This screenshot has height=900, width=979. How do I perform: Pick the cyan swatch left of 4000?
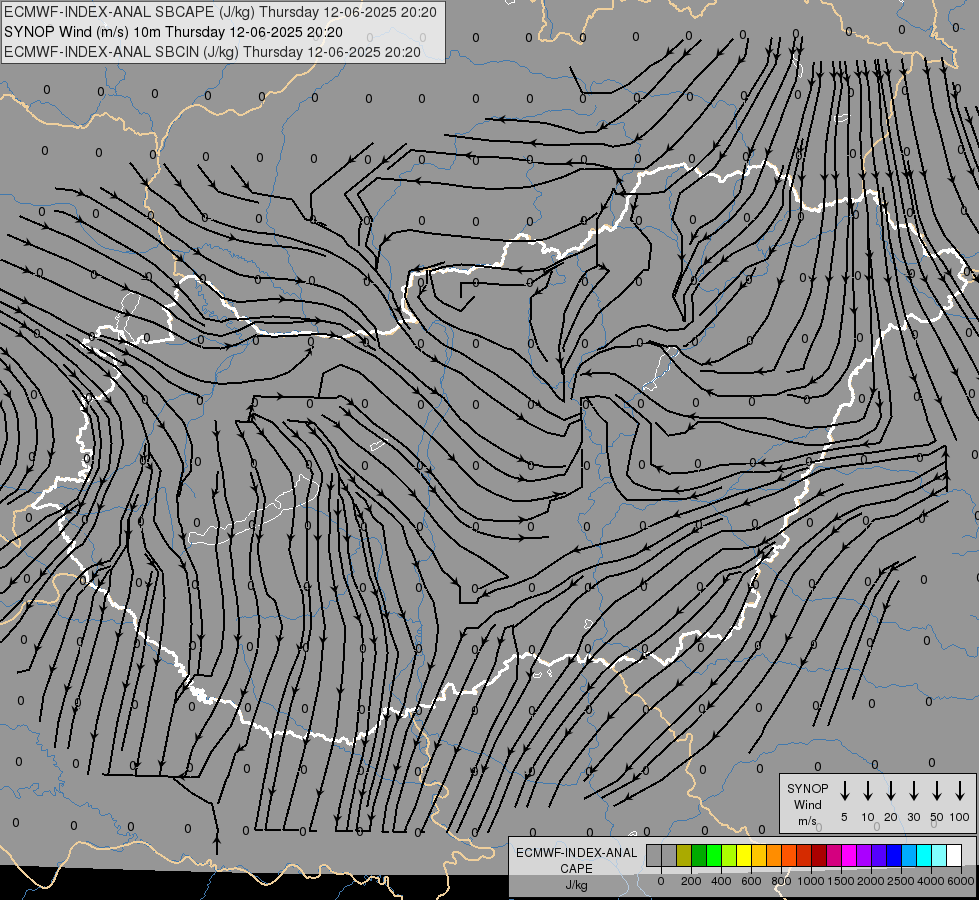(x=924, y=855)
